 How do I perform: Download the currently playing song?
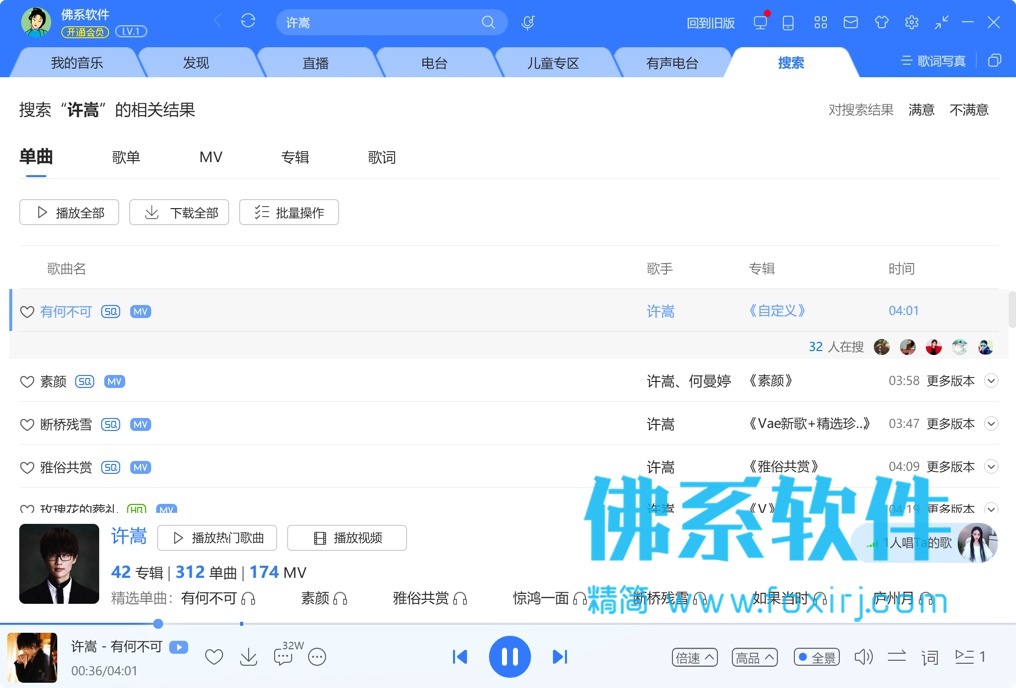click(248, 657)
